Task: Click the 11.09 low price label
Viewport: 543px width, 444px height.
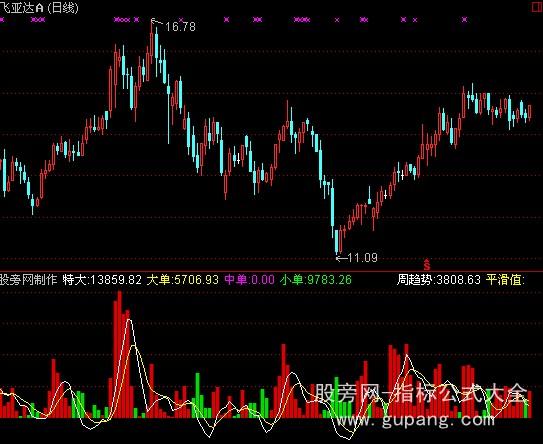Action: (x=362, y=258)
